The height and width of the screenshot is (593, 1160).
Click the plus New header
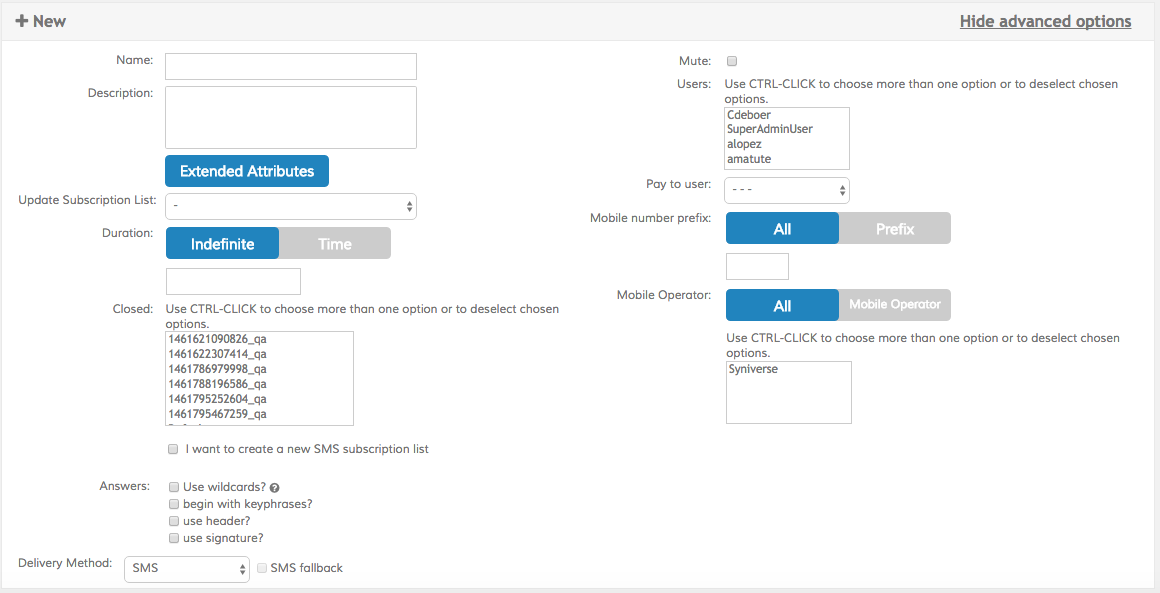pos(41,21)
